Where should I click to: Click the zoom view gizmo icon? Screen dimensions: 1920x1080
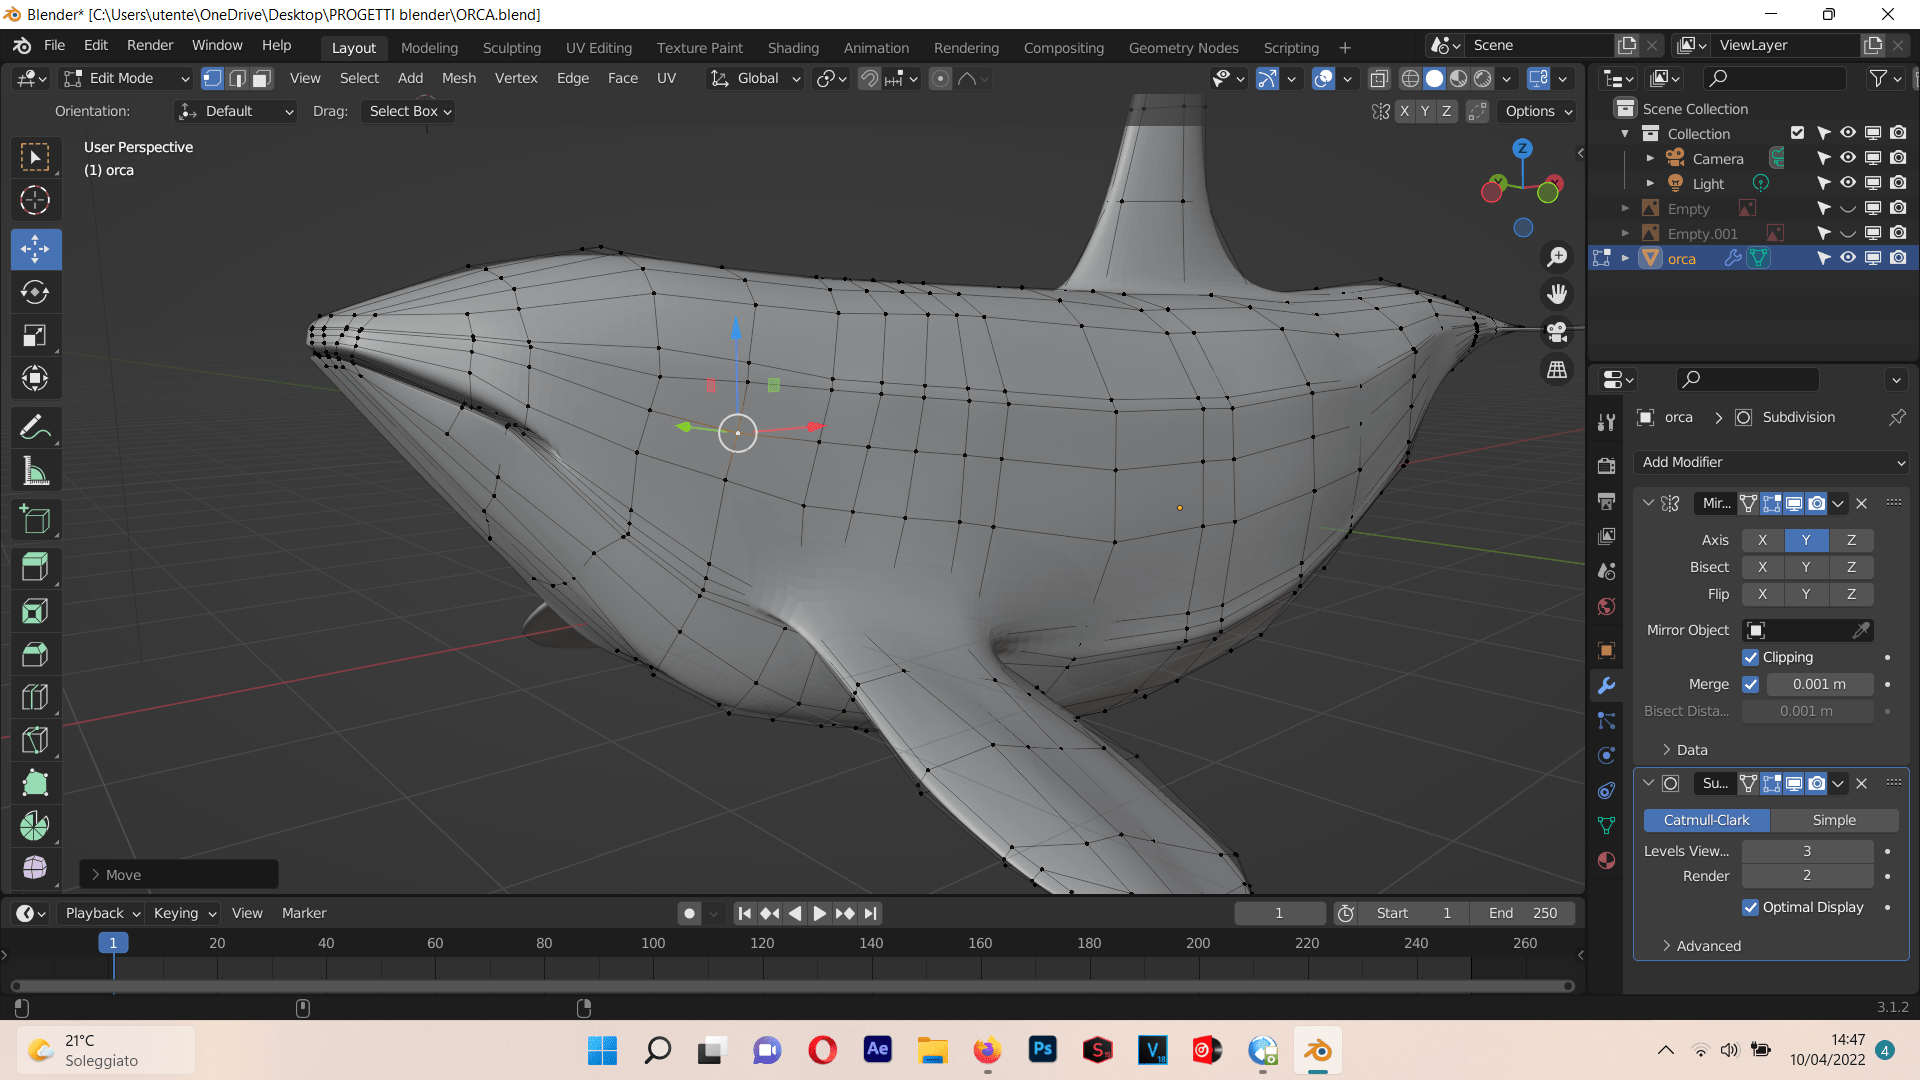tap(1557, 257)
